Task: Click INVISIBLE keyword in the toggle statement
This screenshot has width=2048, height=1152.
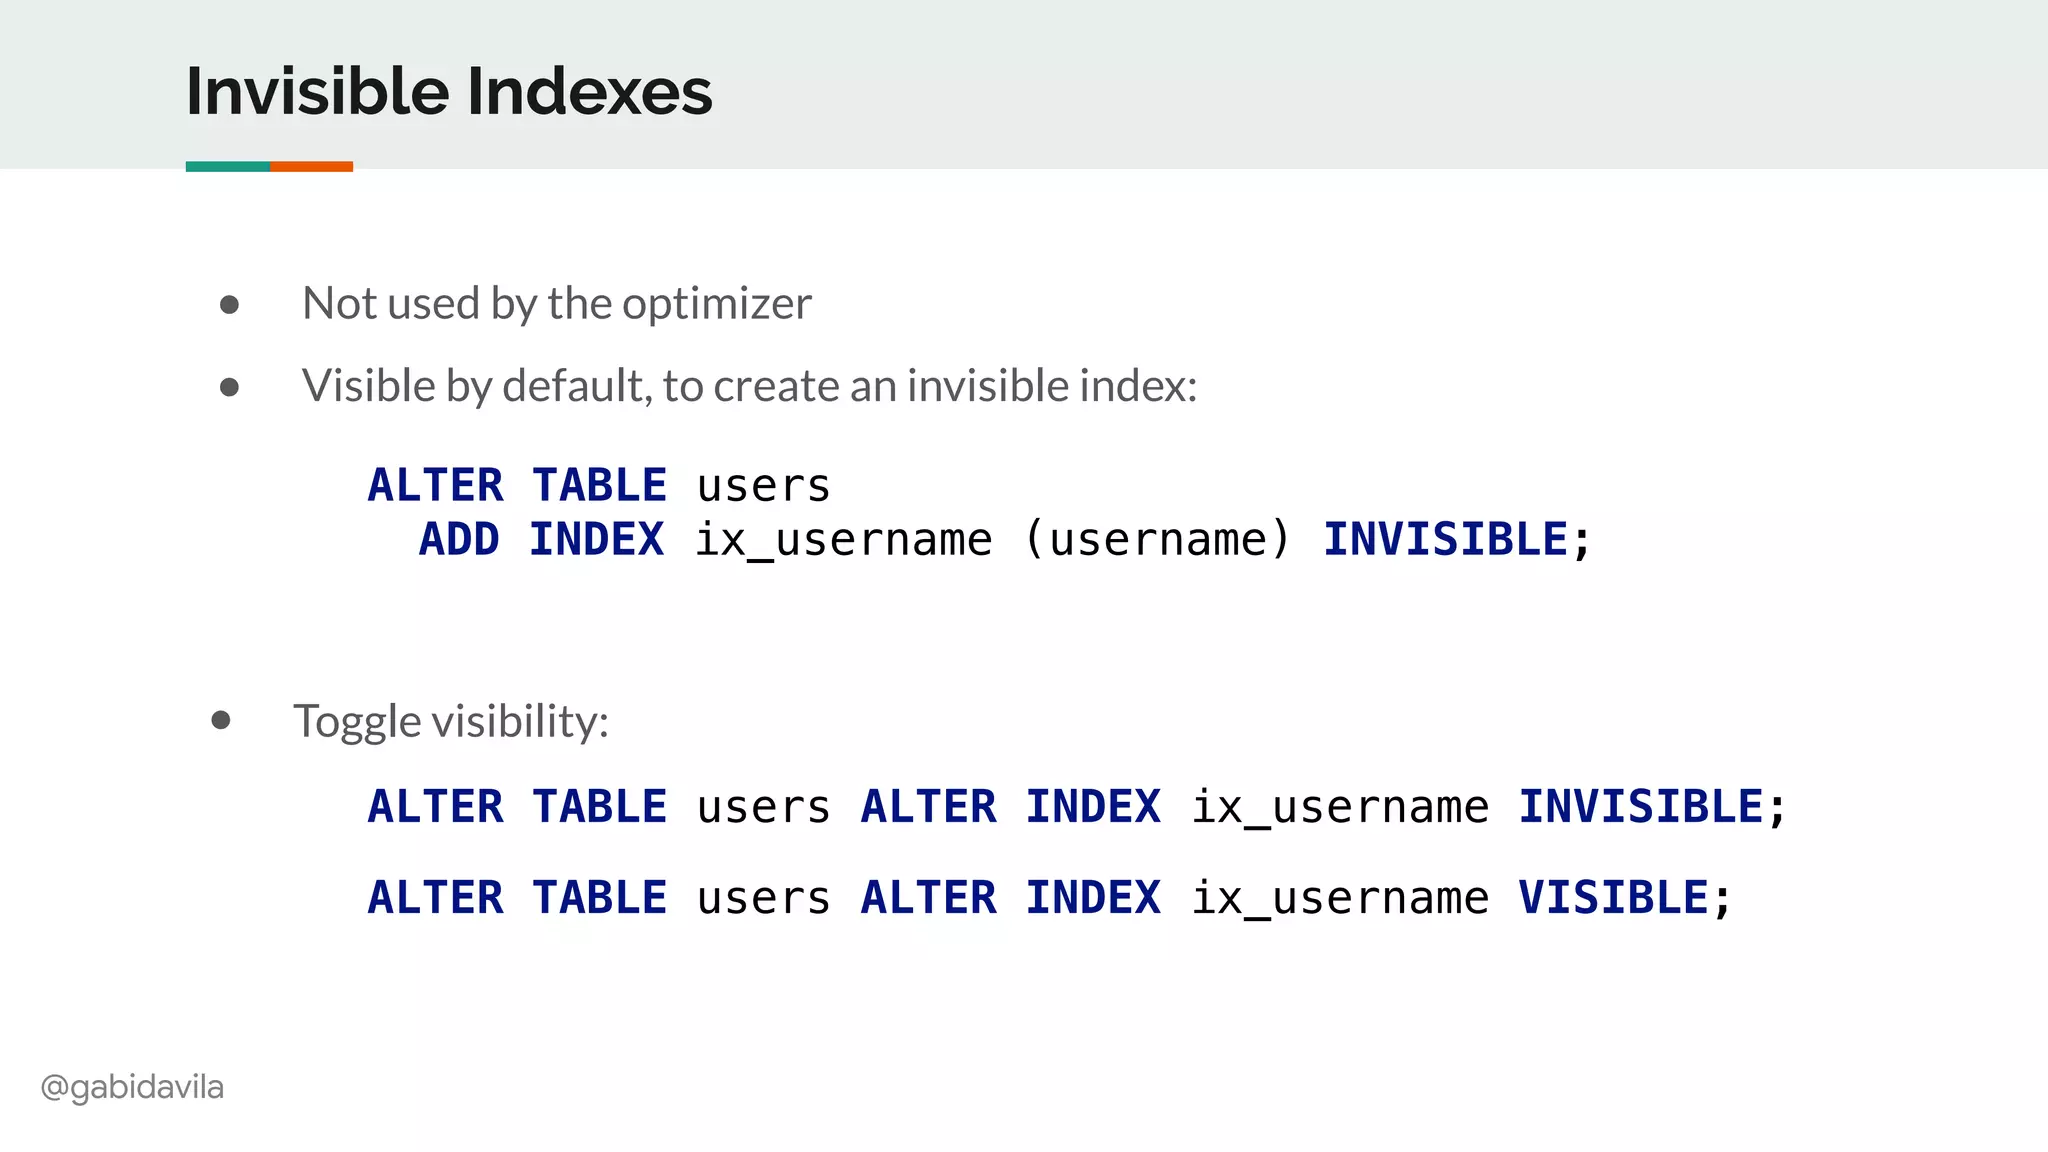Action: coord(1640,807)
